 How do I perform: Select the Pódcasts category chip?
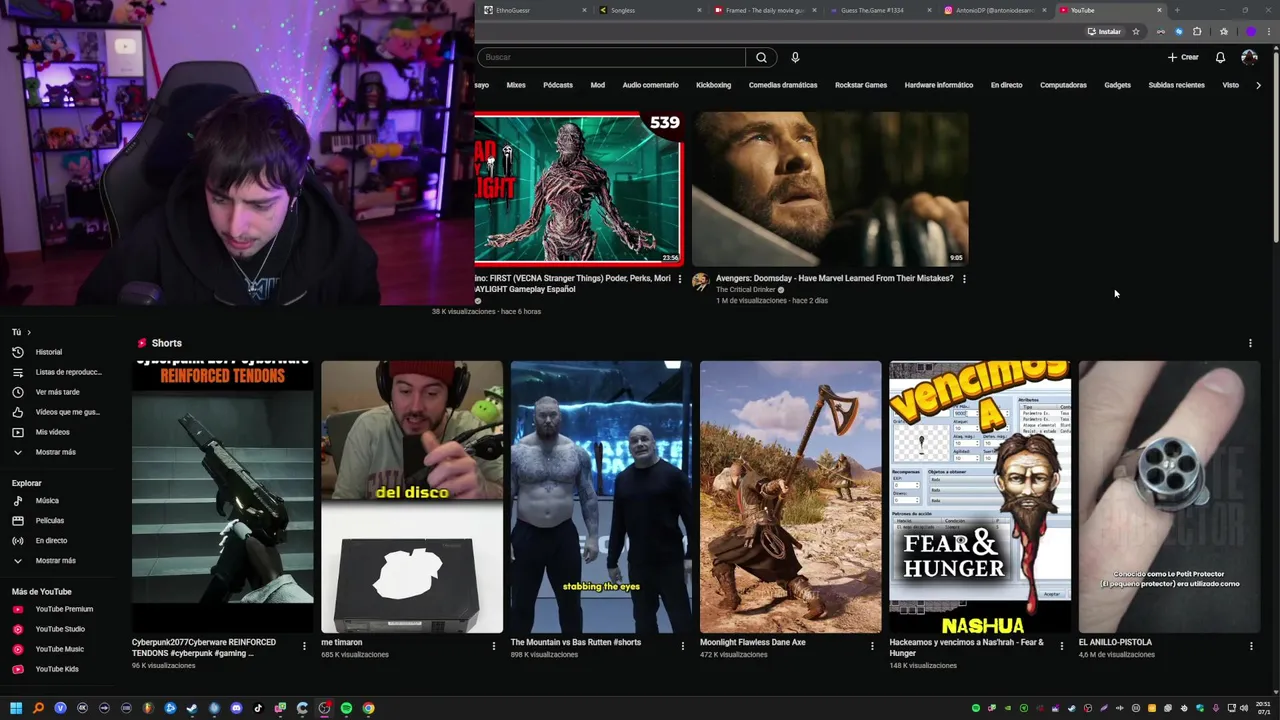pyautogui.click(x=558, y=85)
